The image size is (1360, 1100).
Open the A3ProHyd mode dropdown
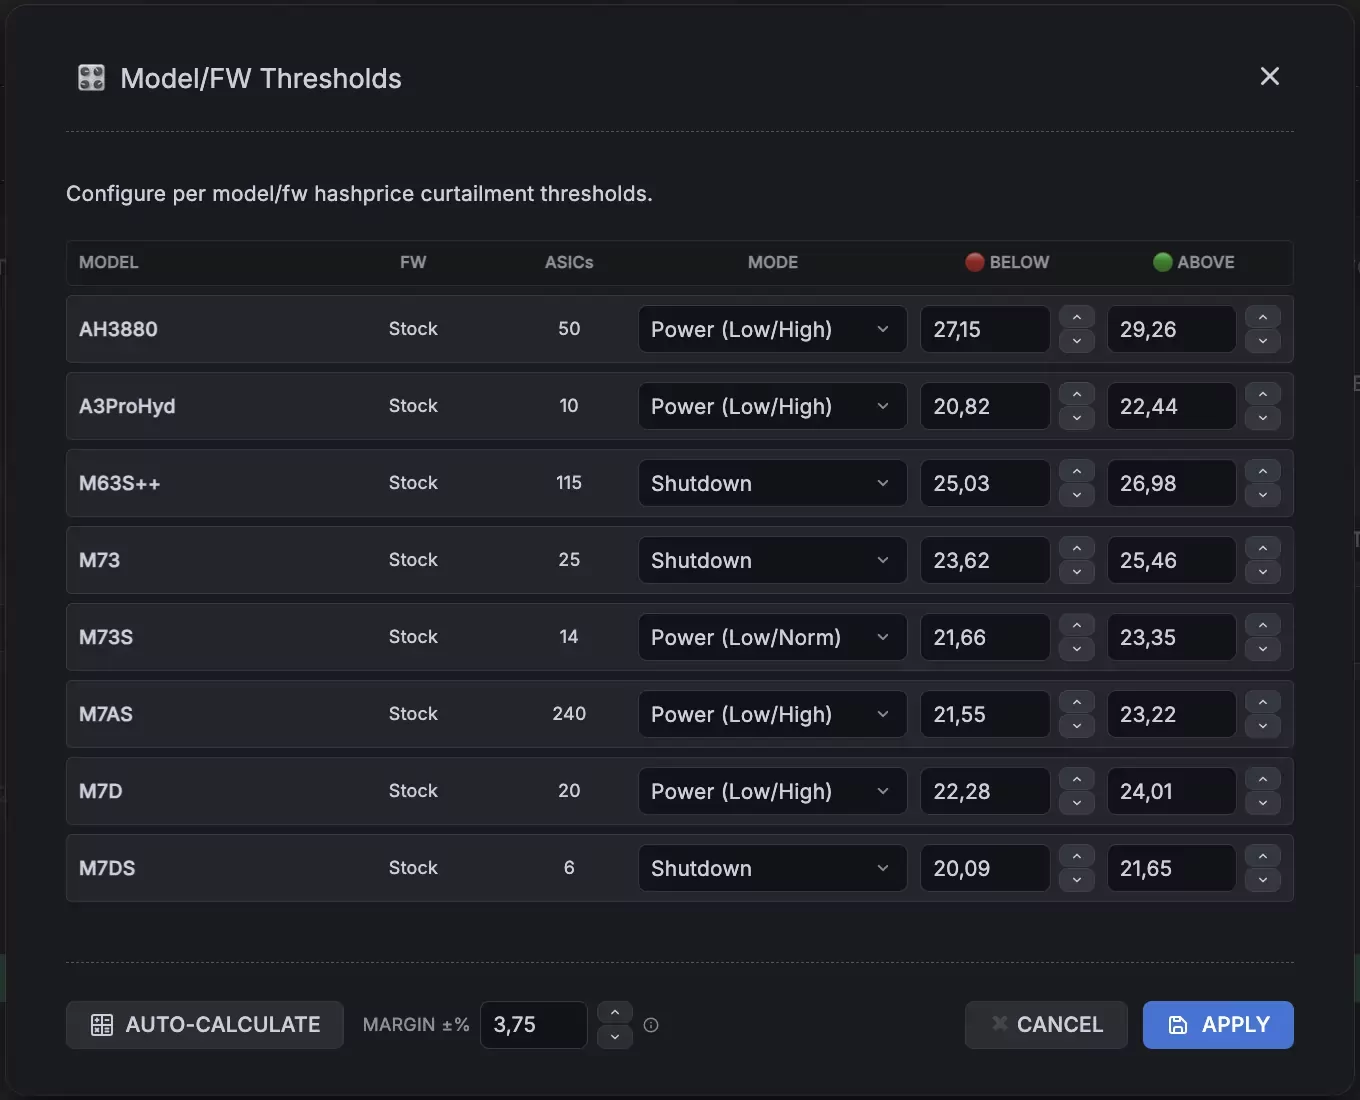(772, 406)
